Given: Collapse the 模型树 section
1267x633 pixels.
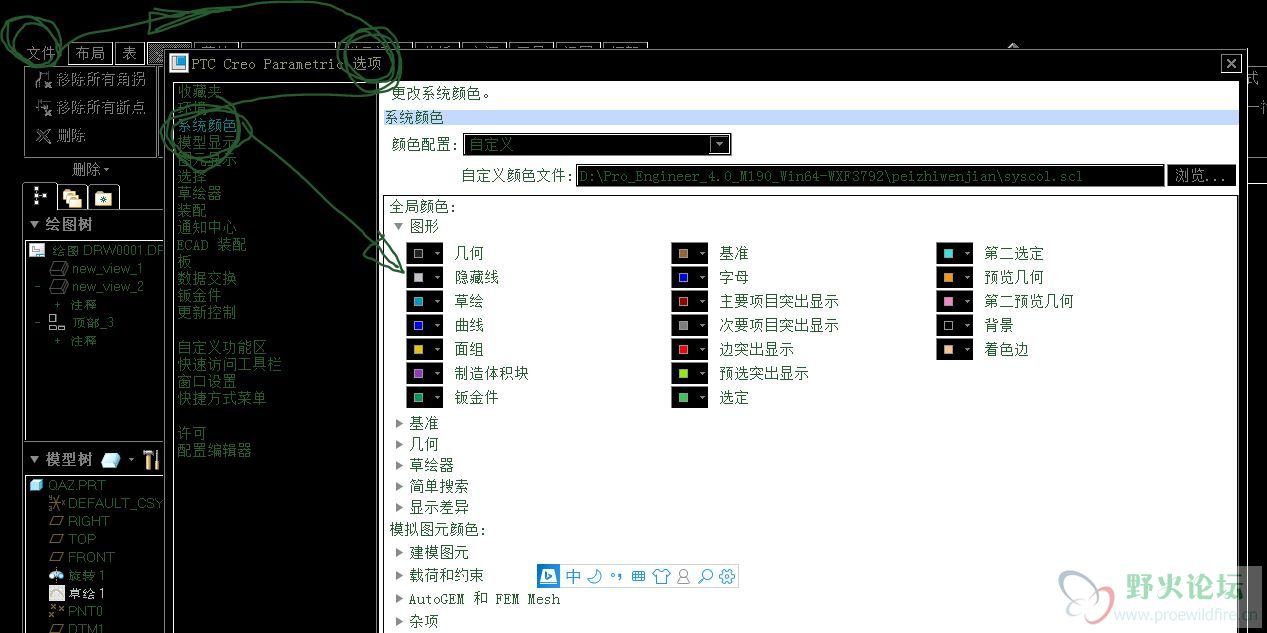Looking at the screenshot, I should [x=34, y=460].
